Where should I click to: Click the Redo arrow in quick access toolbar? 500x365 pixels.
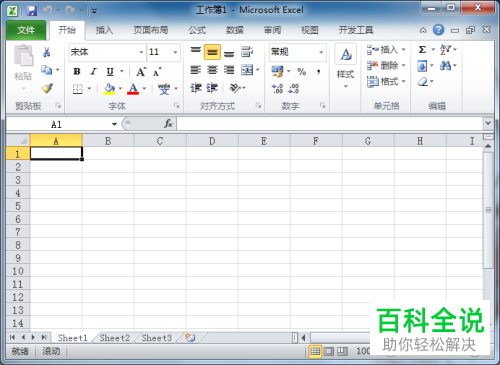click(70, 11)
